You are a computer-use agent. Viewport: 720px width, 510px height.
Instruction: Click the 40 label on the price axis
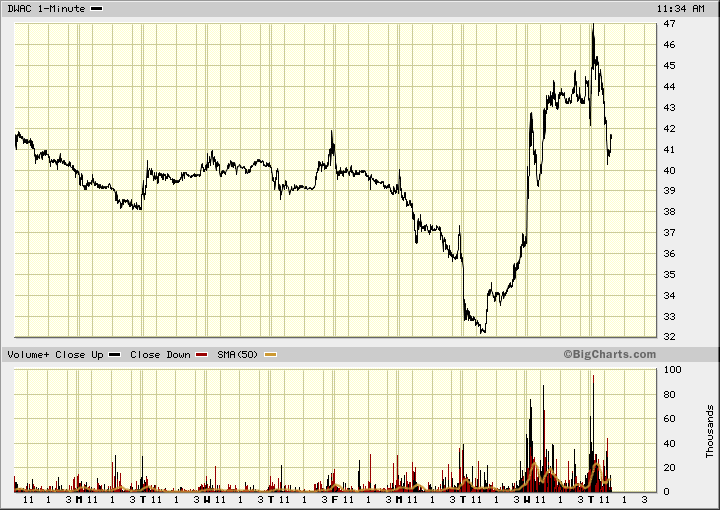pyautogui.click(x=669, y=170)
